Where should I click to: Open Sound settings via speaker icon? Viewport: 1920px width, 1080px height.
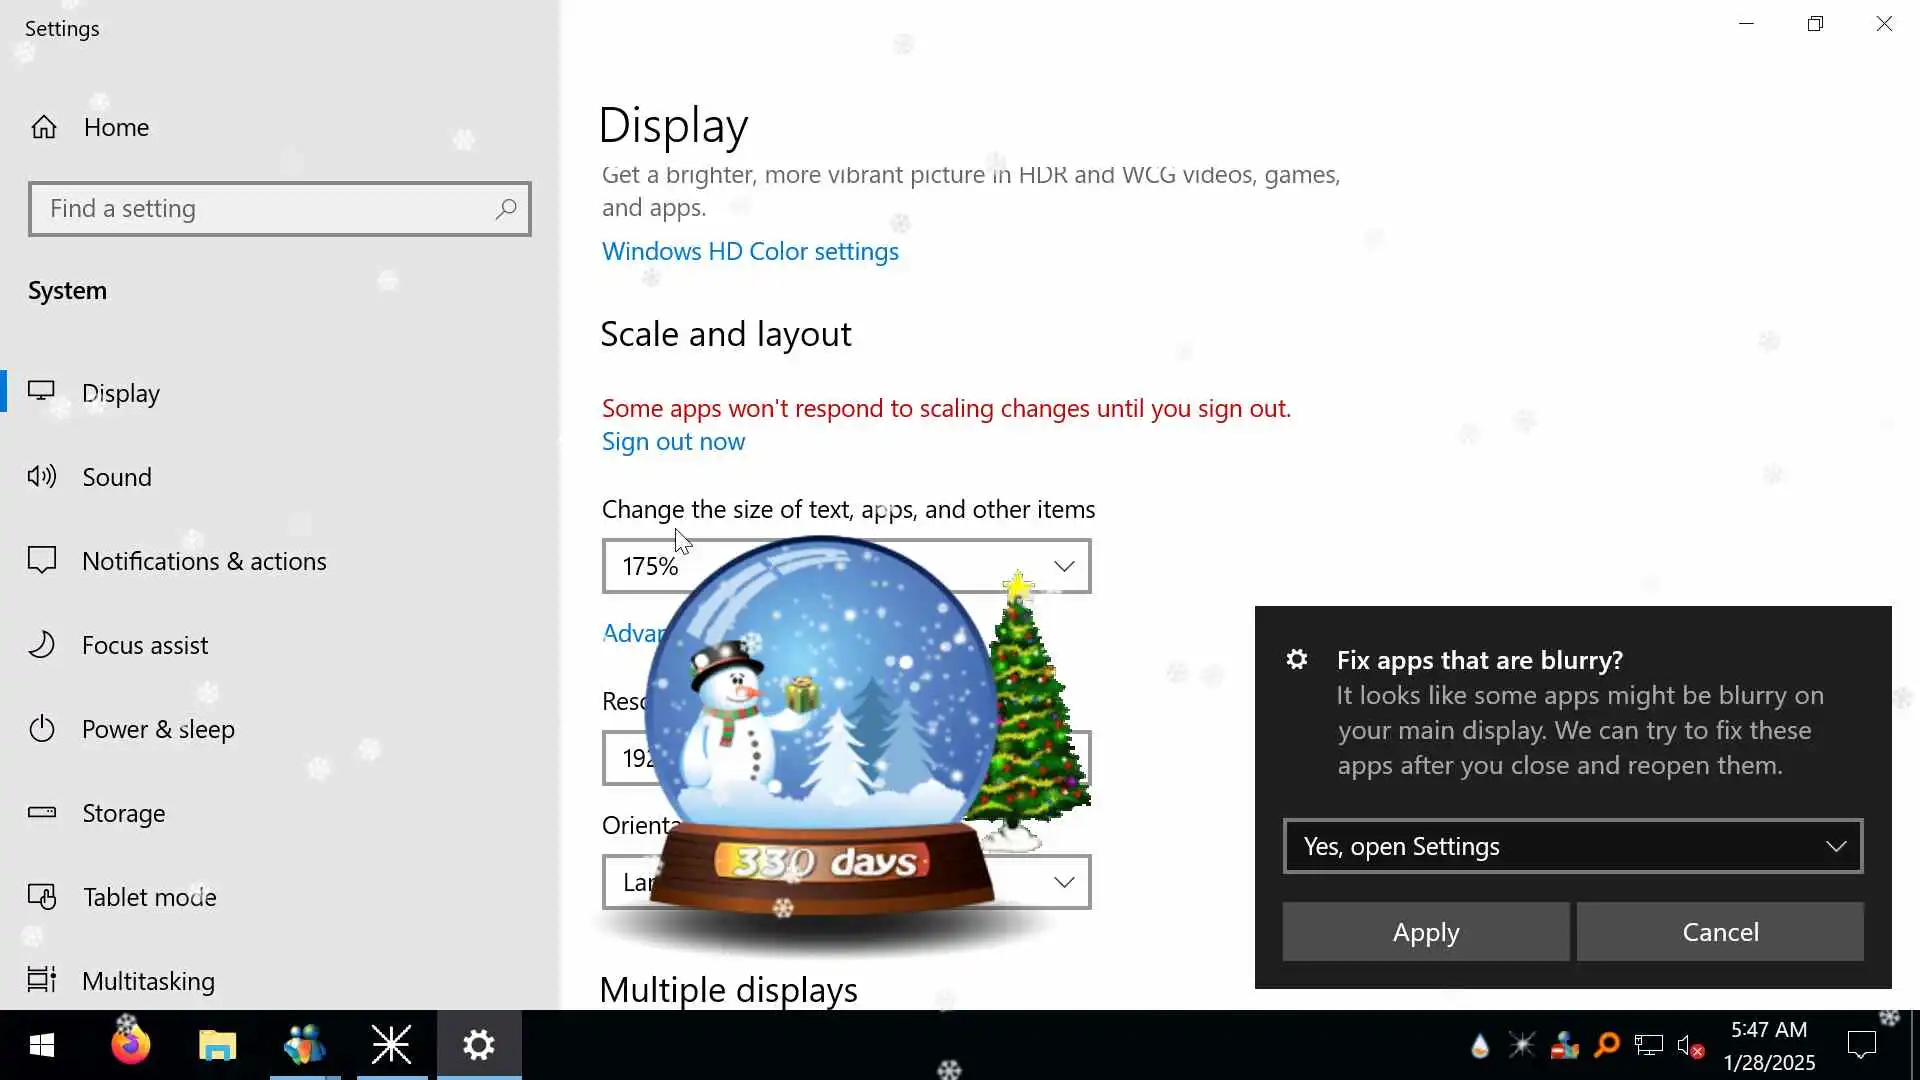pos(42,477)
